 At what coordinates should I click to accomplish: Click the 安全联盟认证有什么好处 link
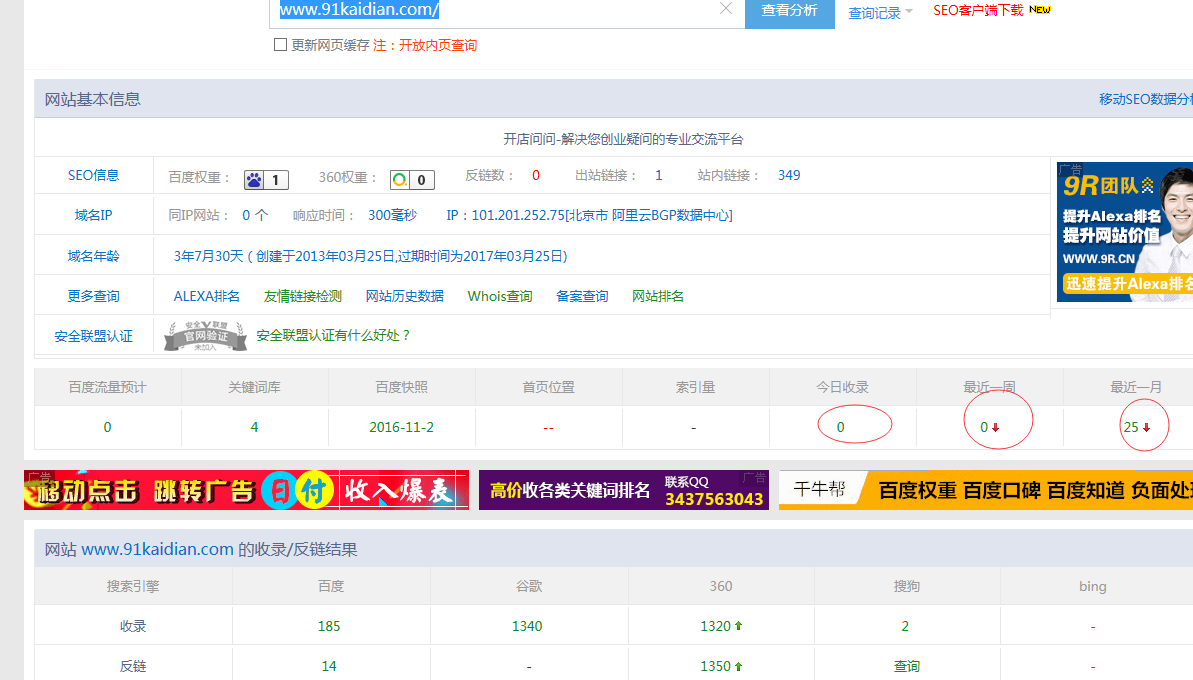coord(333,336)
